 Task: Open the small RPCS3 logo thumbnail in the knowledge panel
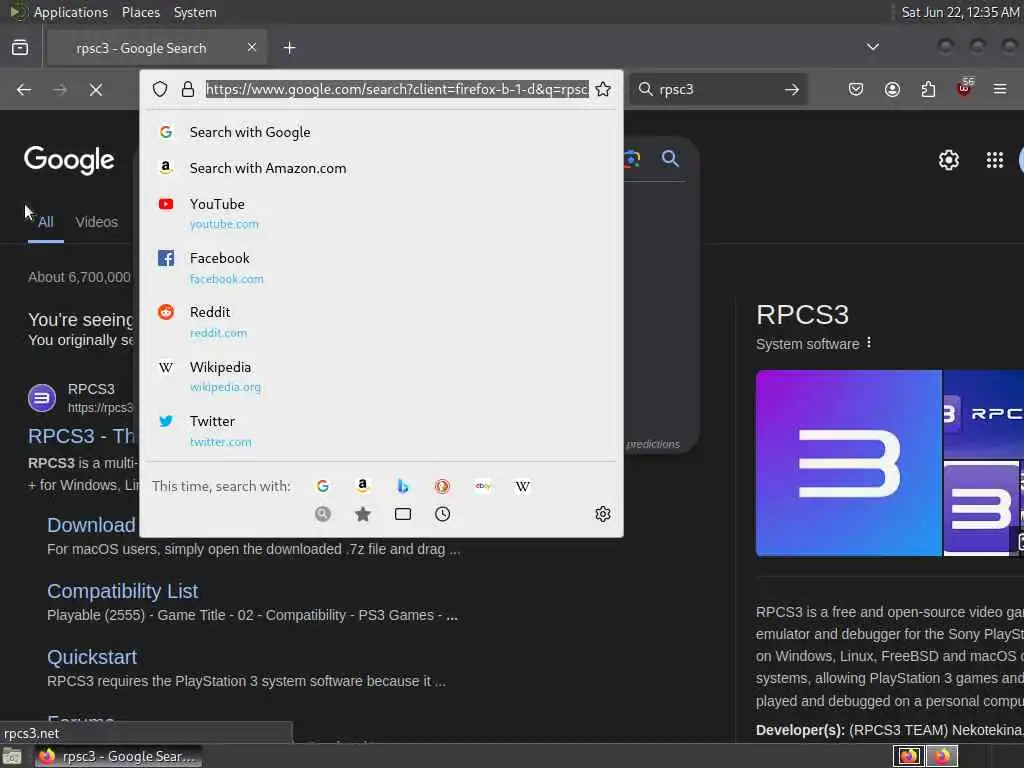pos(982,507)
